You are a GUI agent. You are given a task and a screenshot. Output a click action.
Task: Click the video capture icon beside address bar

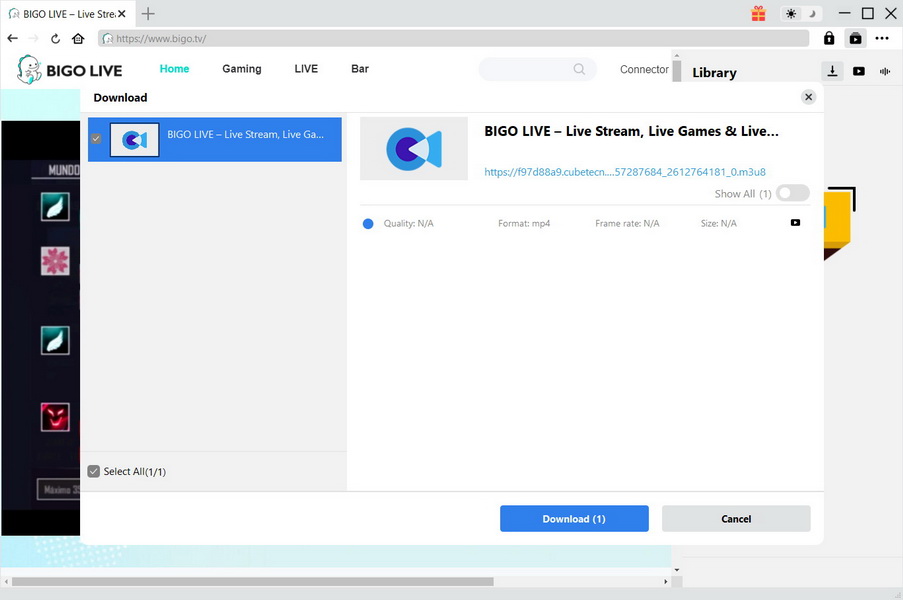[856, 38]
